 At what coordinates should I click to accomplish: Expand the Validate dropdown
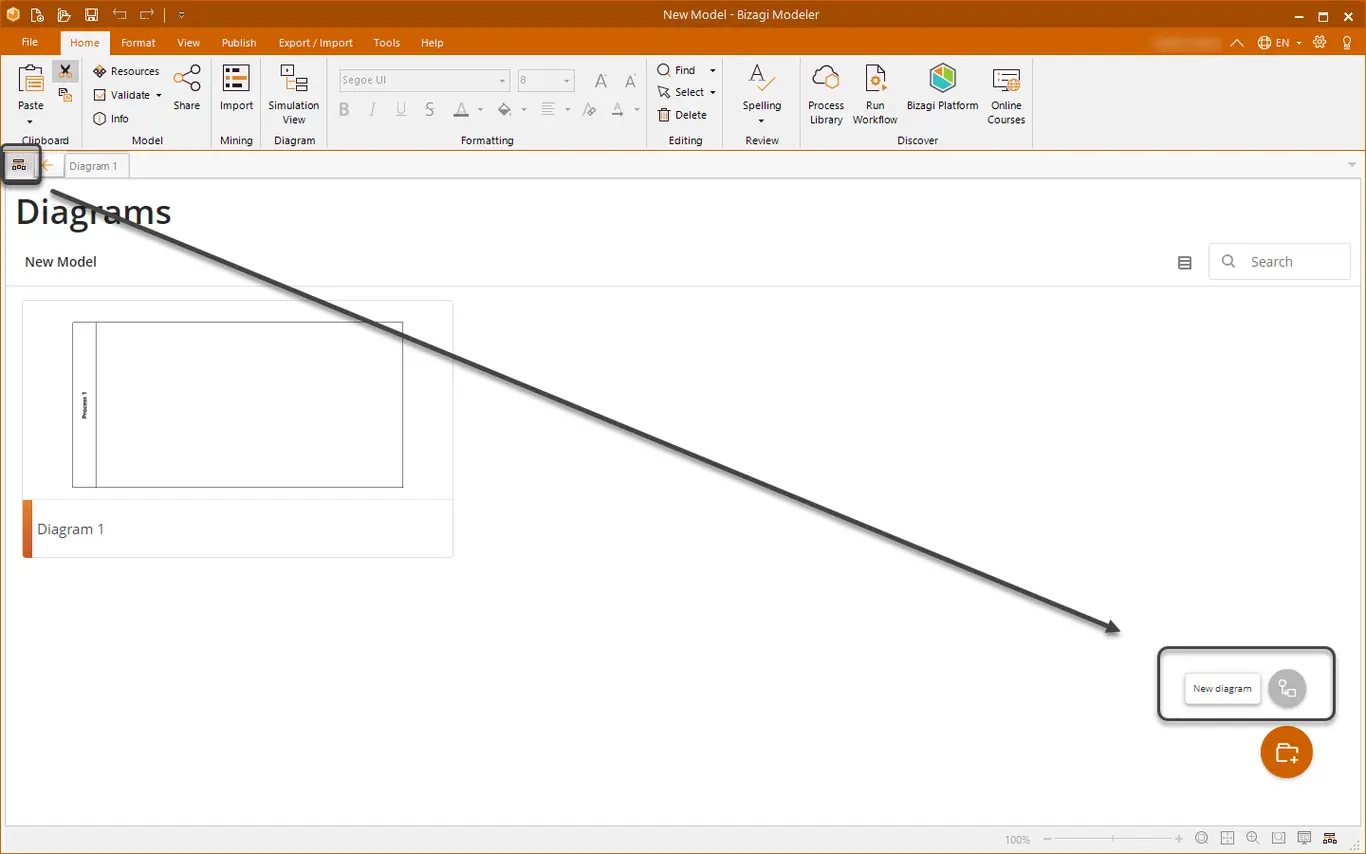click(x=159, y=95)
